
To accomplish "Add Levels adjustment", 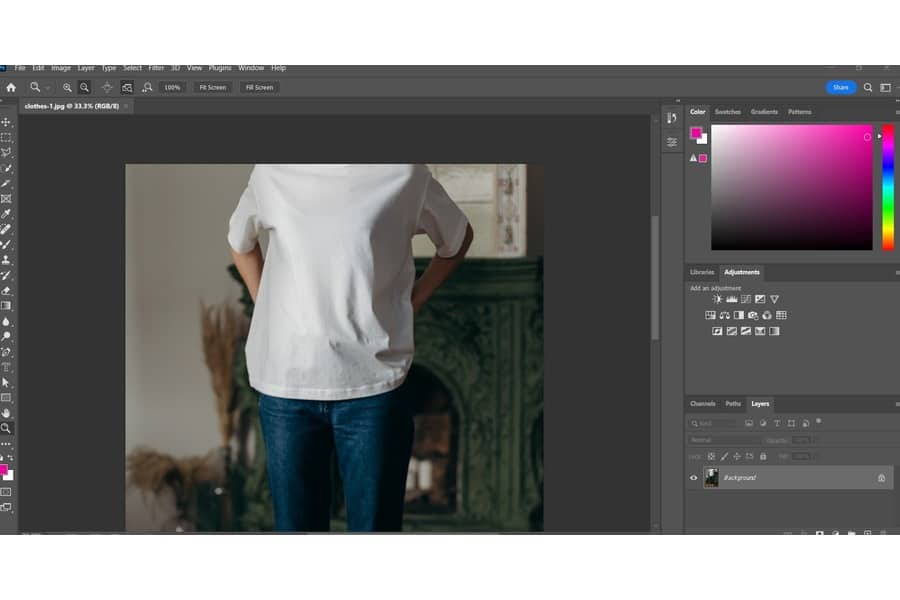I will coord(731,299).
